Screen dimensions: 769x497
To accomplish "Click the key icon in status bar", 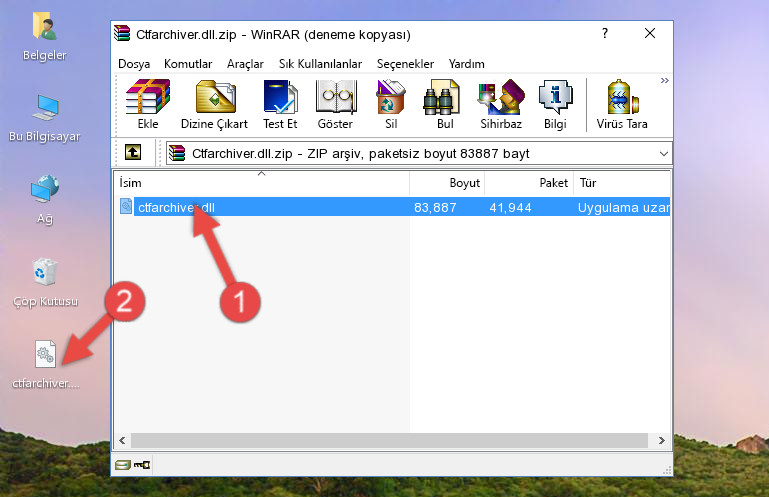I will 142,464.
